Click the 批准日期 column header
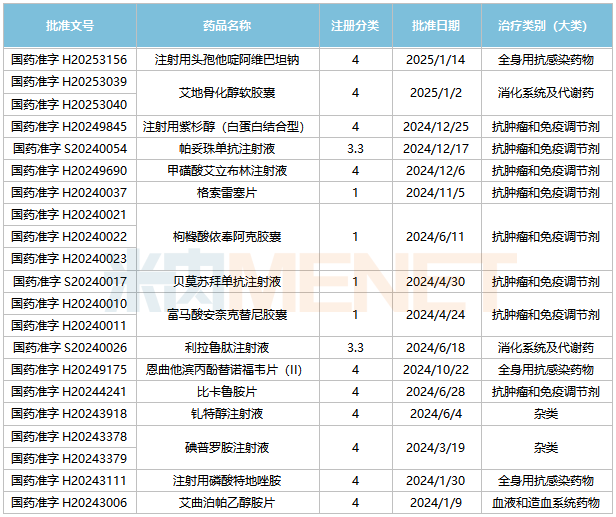This screenshot has height=517, width=616. (436, 26)
